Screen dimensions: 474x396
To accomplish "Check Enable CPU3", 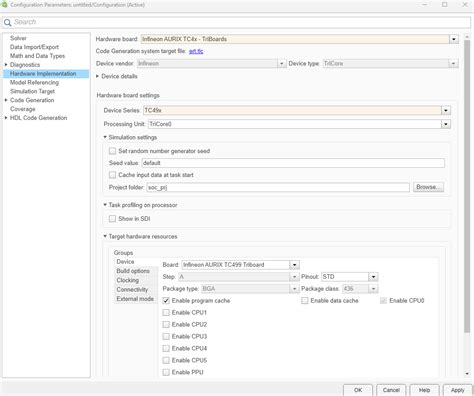I will click(166, 337).
